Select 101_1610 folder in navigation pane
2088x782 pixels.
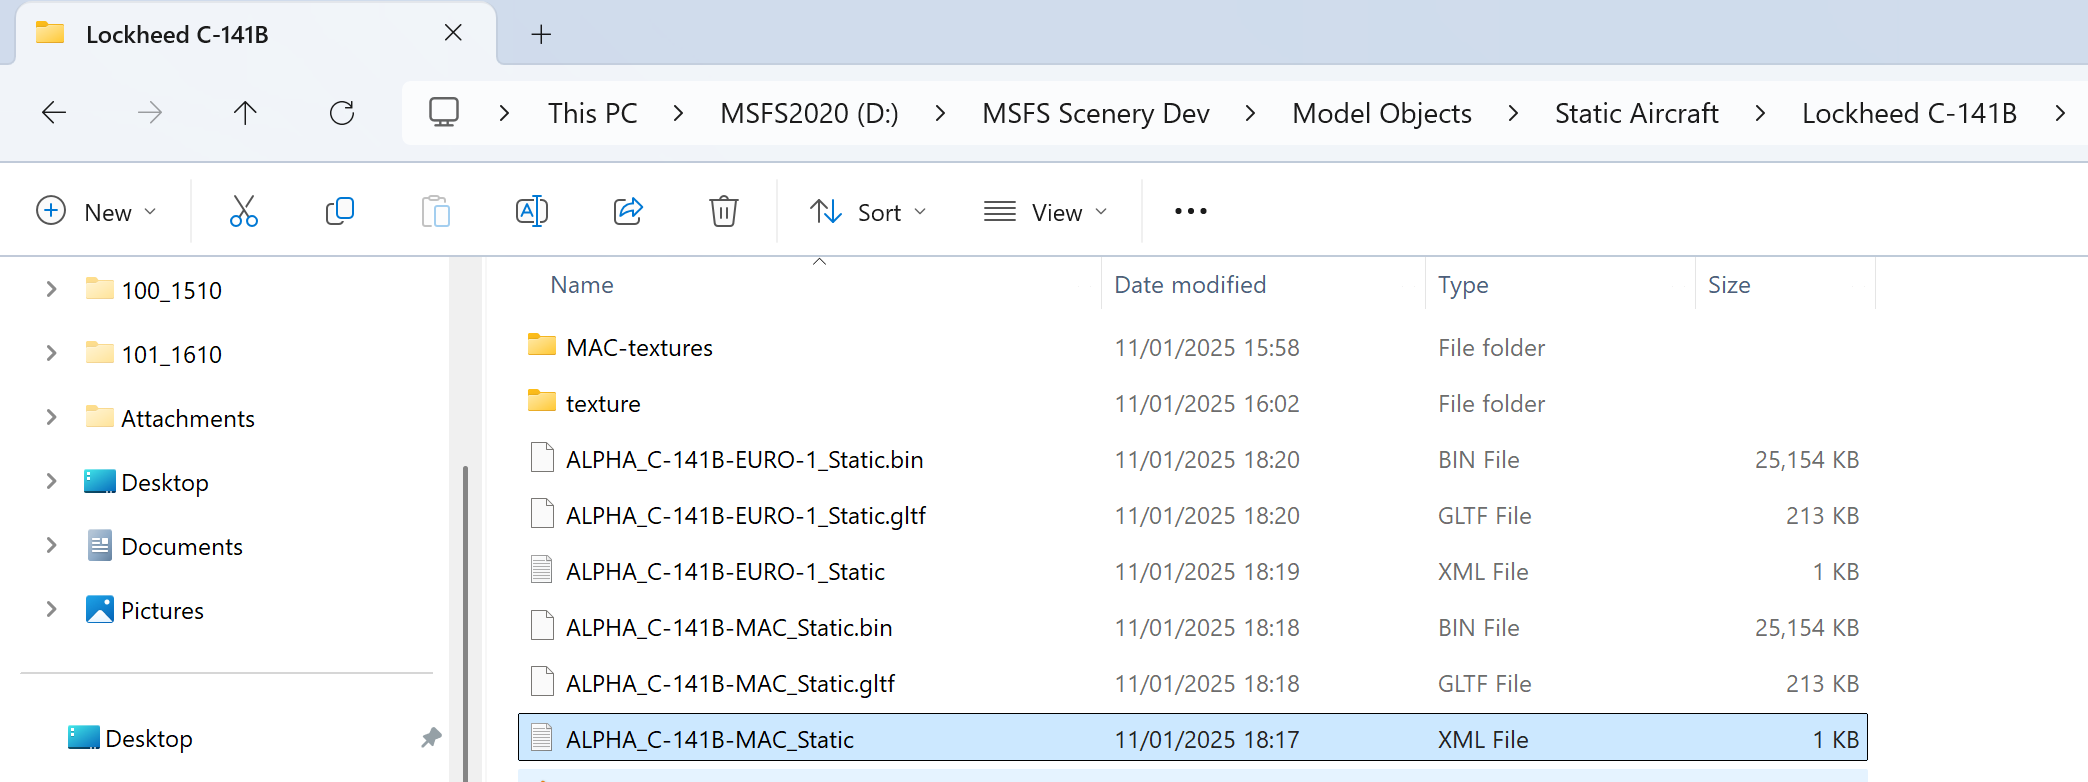click(x=172, y=354)
